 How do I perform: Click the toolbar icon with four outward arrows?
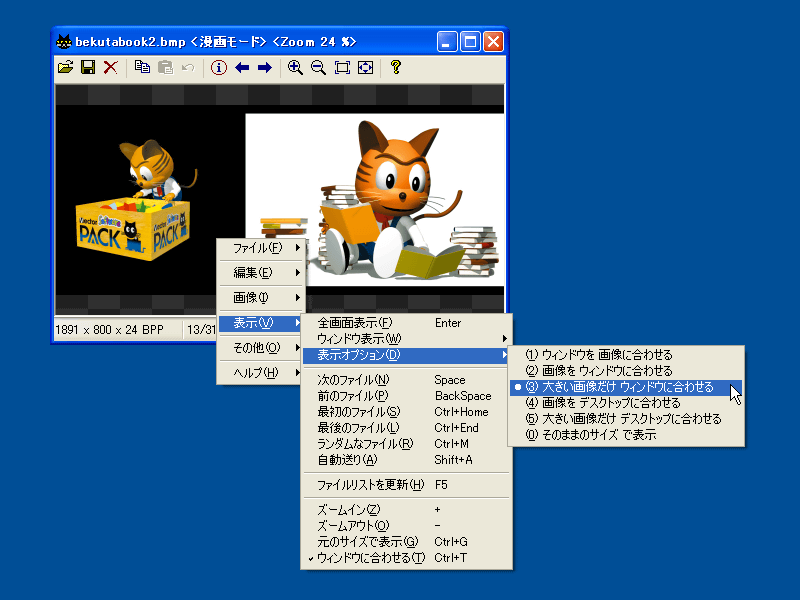(365, 67)
